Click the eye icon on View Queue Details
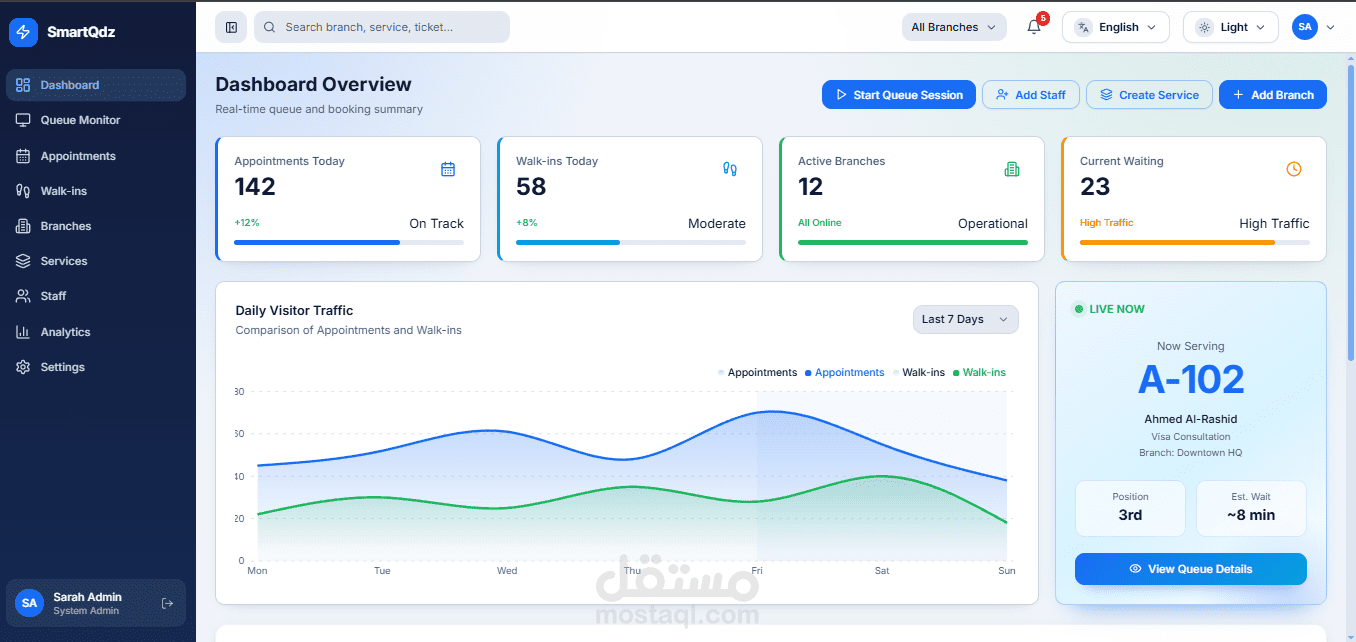The width and height of the screenshot is (1356, 642). click(x=1135, y=569)
